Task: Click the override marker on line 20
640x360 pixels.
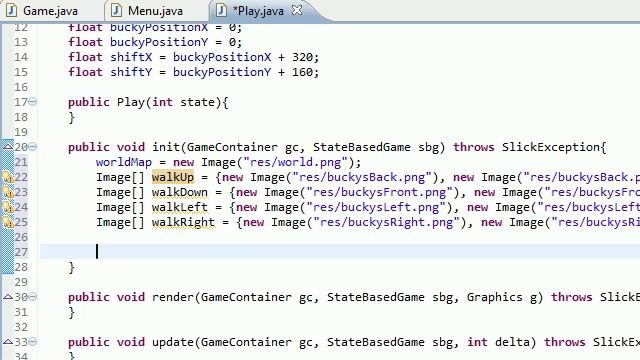Action: tap(8, 146)
